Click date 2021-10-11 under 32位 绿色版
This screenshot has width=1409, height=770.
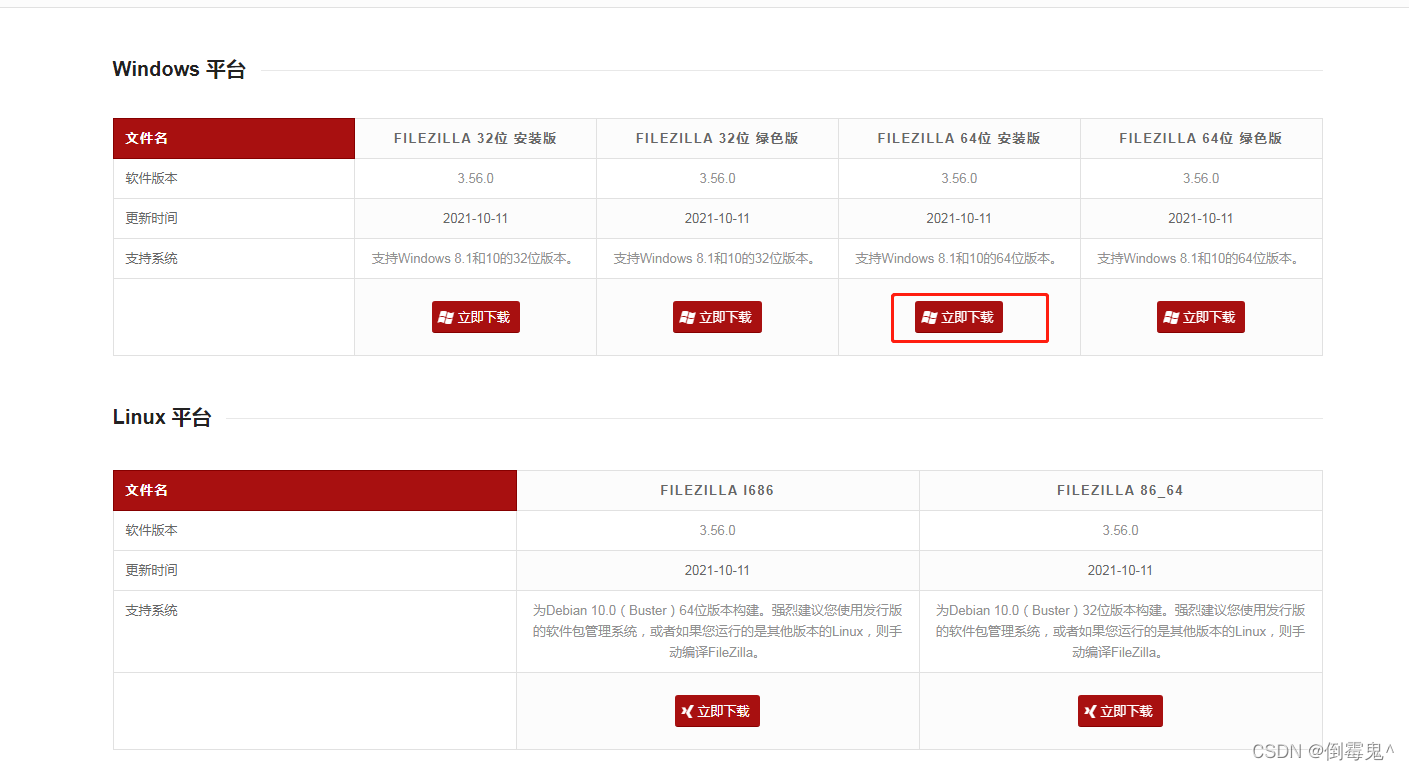(x=718, y=218)
